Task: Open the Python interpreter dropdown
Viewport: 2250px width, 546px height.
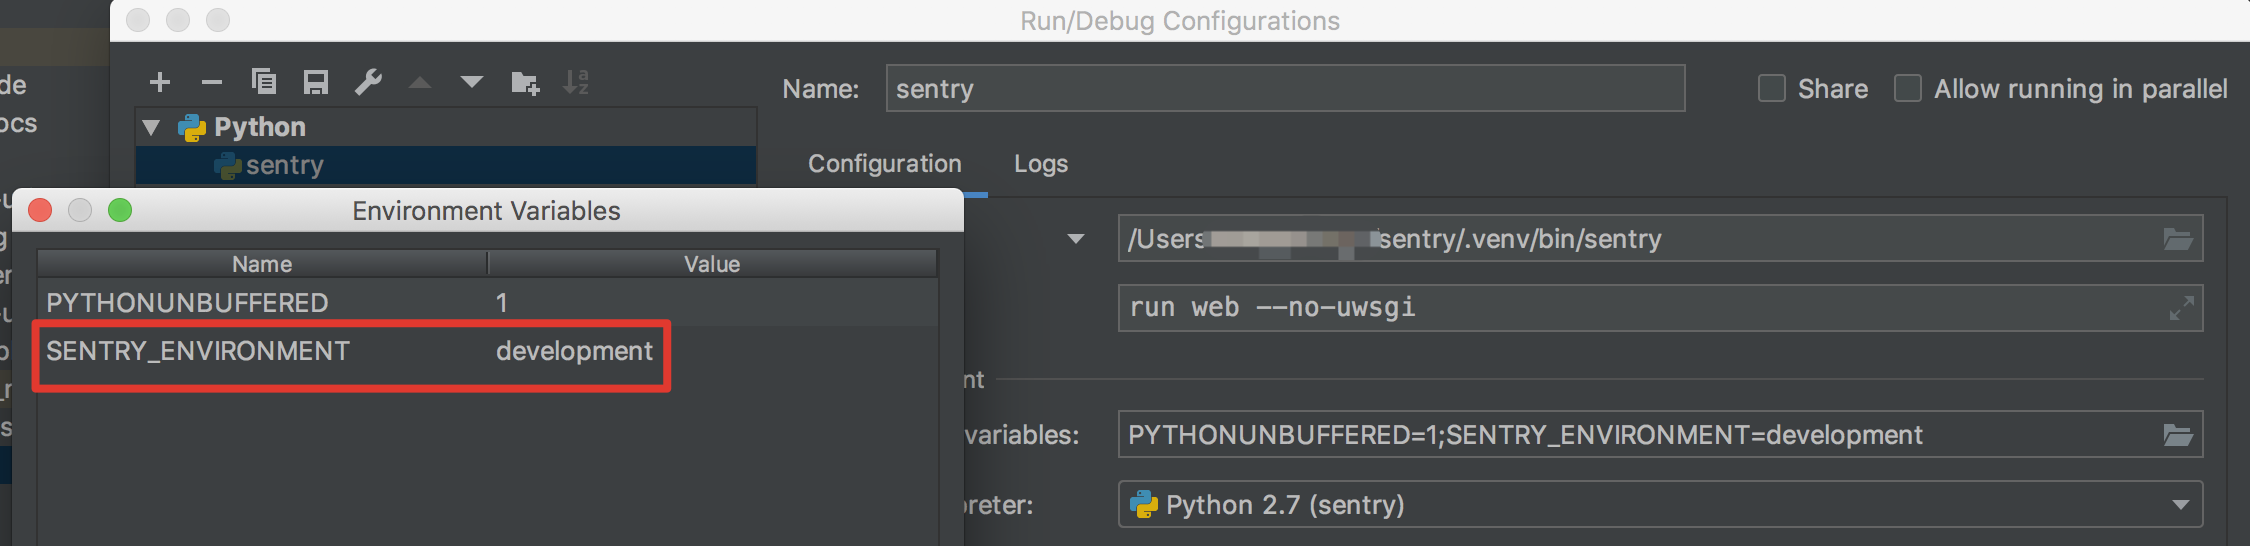Action: [x=2180, y=505]
